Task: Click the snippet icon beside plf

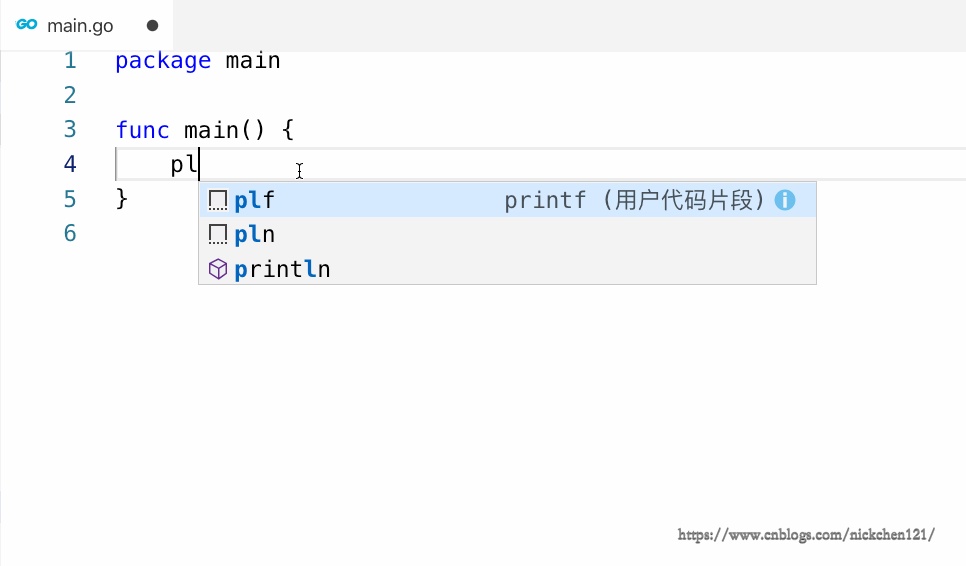Action: pyautogui.click(x=218, y=201)
